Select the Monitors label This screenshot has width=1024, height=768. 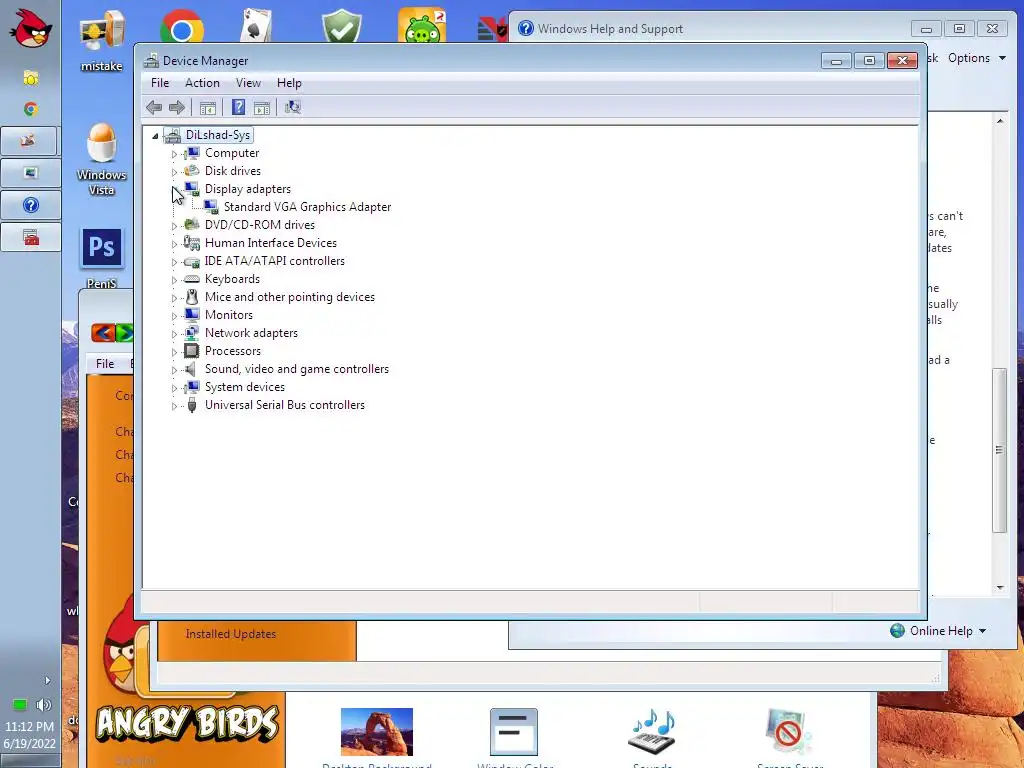pyautogui.click(x=229, y=315)
